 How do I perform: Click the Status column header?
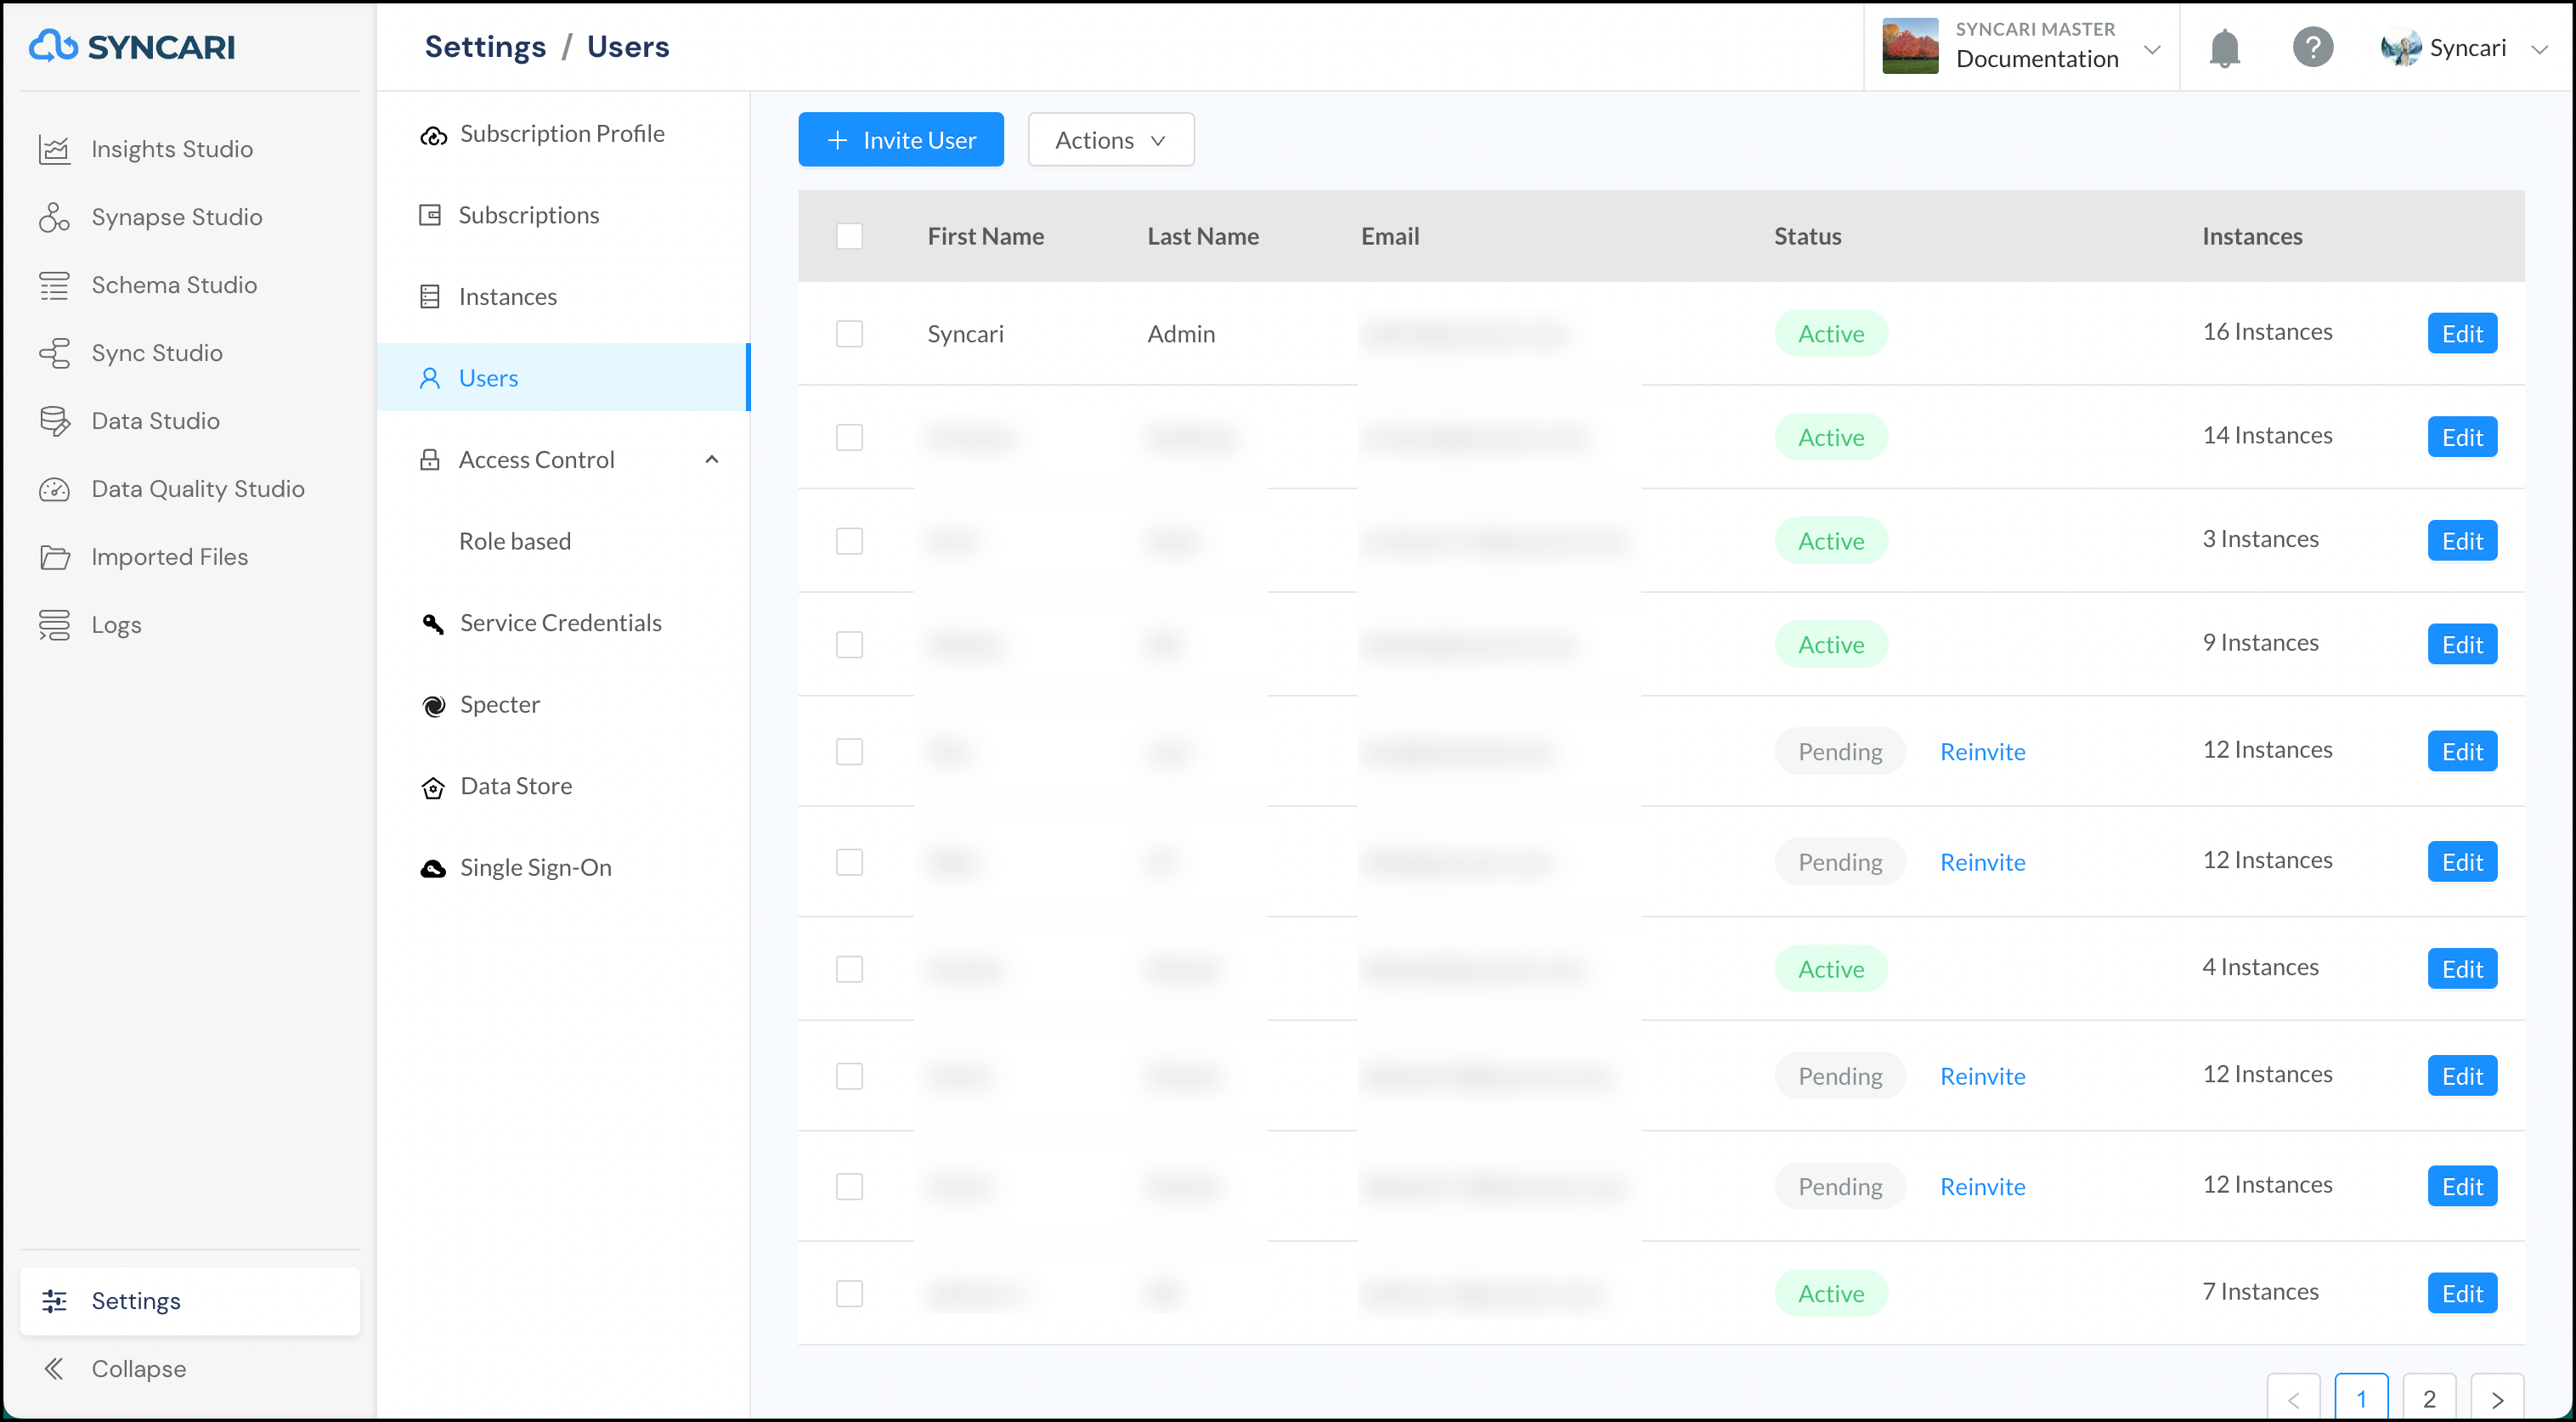pyautogui.click(x=1808, y=236)
